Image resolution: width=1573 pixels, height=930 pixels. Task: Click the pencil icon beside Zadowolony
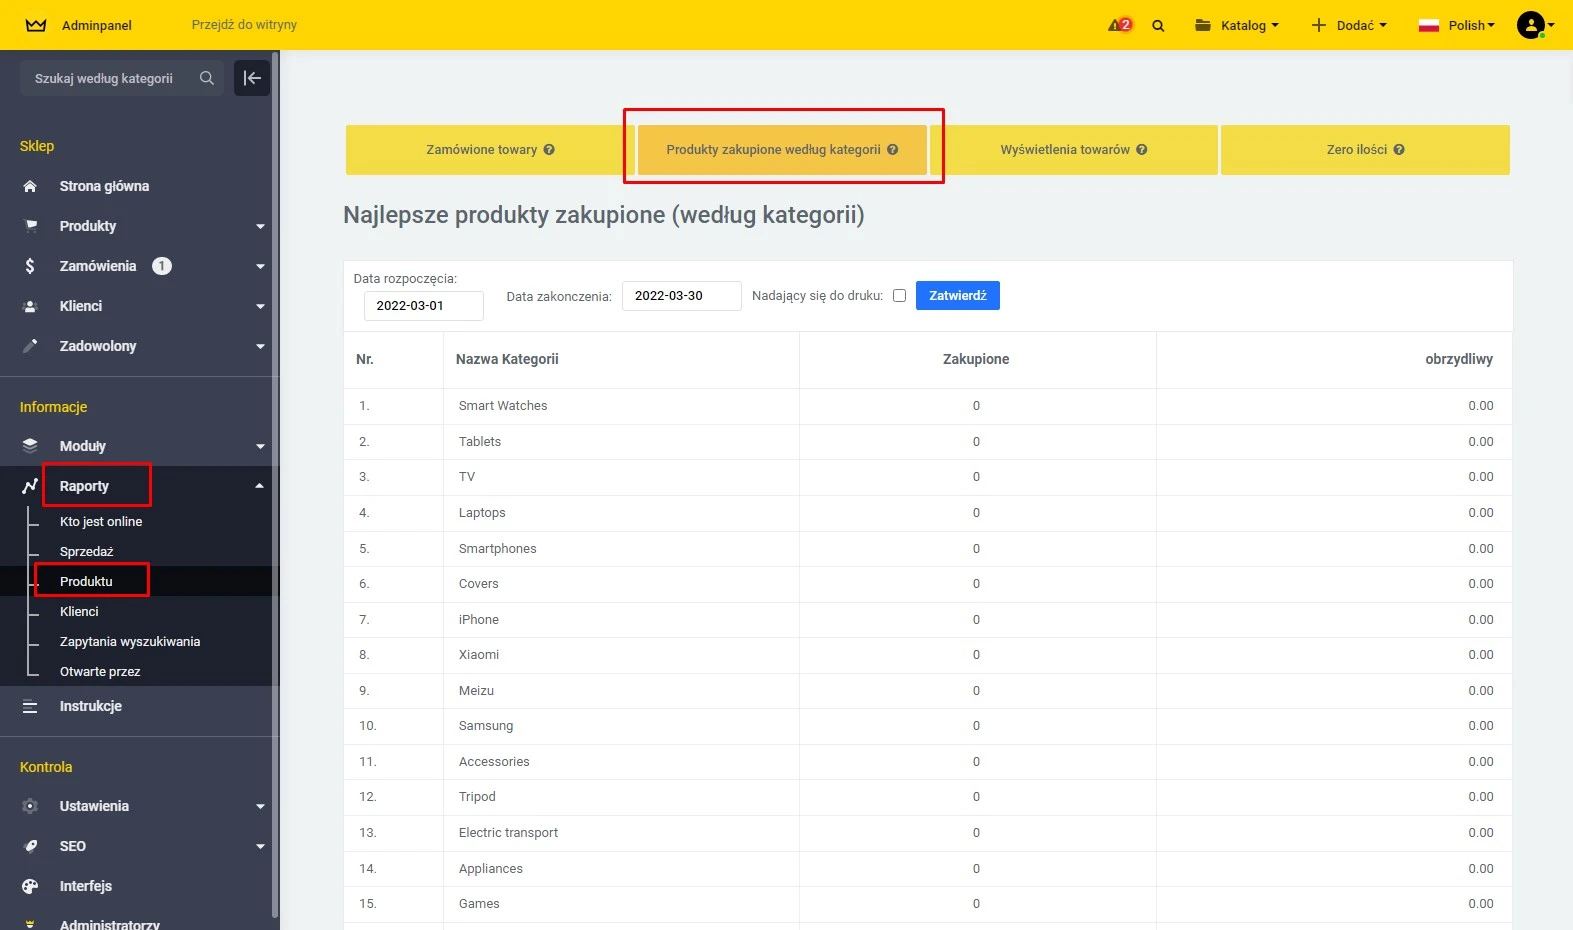[30, 346]
